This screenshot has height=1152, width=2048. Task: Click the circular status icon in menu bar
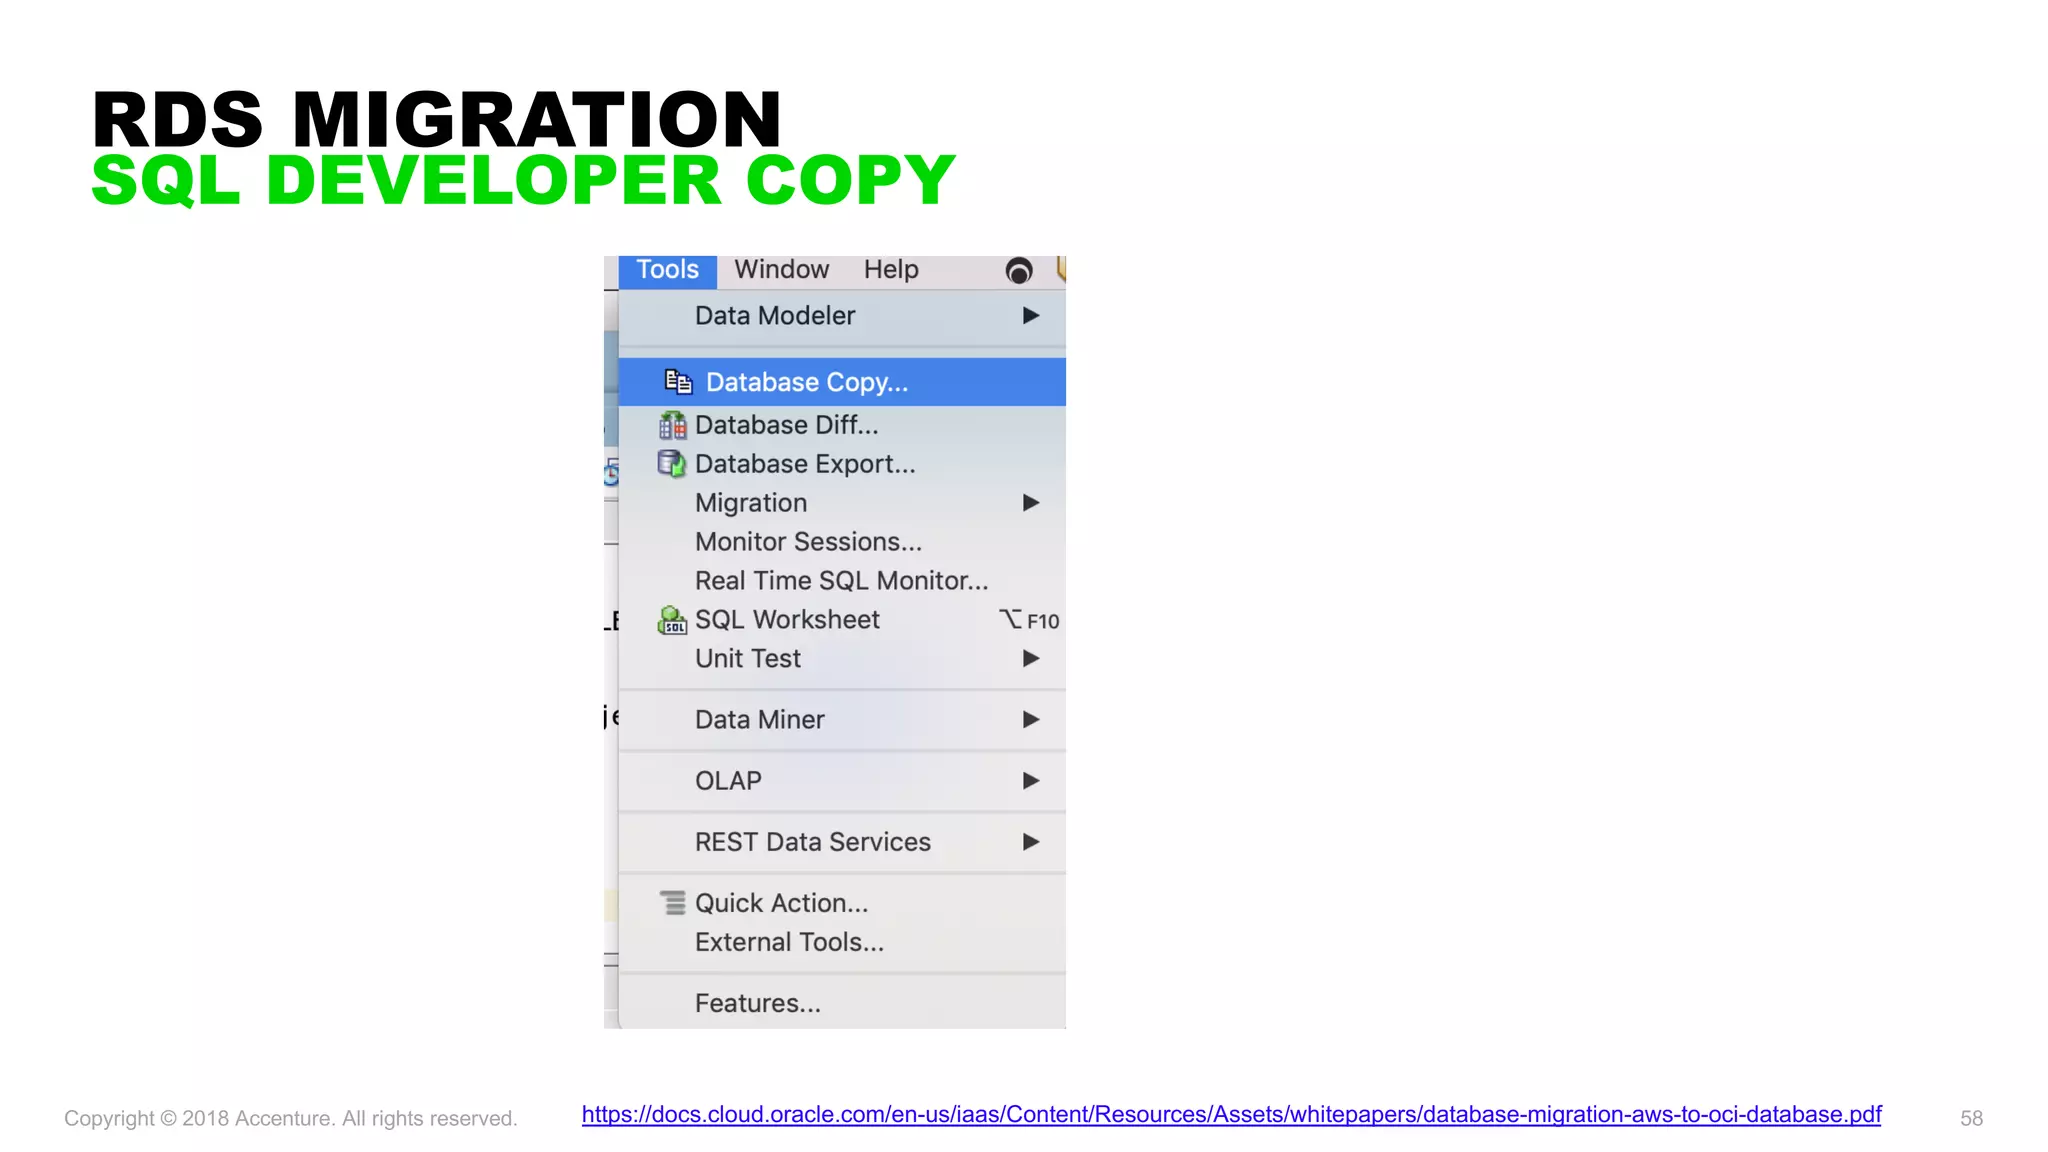tap(1018, 271)
